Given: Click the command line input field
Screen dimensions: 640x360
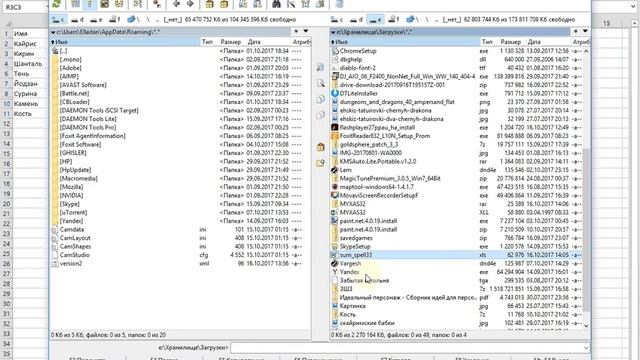Looking at the screenshot, I should (410, 348).
